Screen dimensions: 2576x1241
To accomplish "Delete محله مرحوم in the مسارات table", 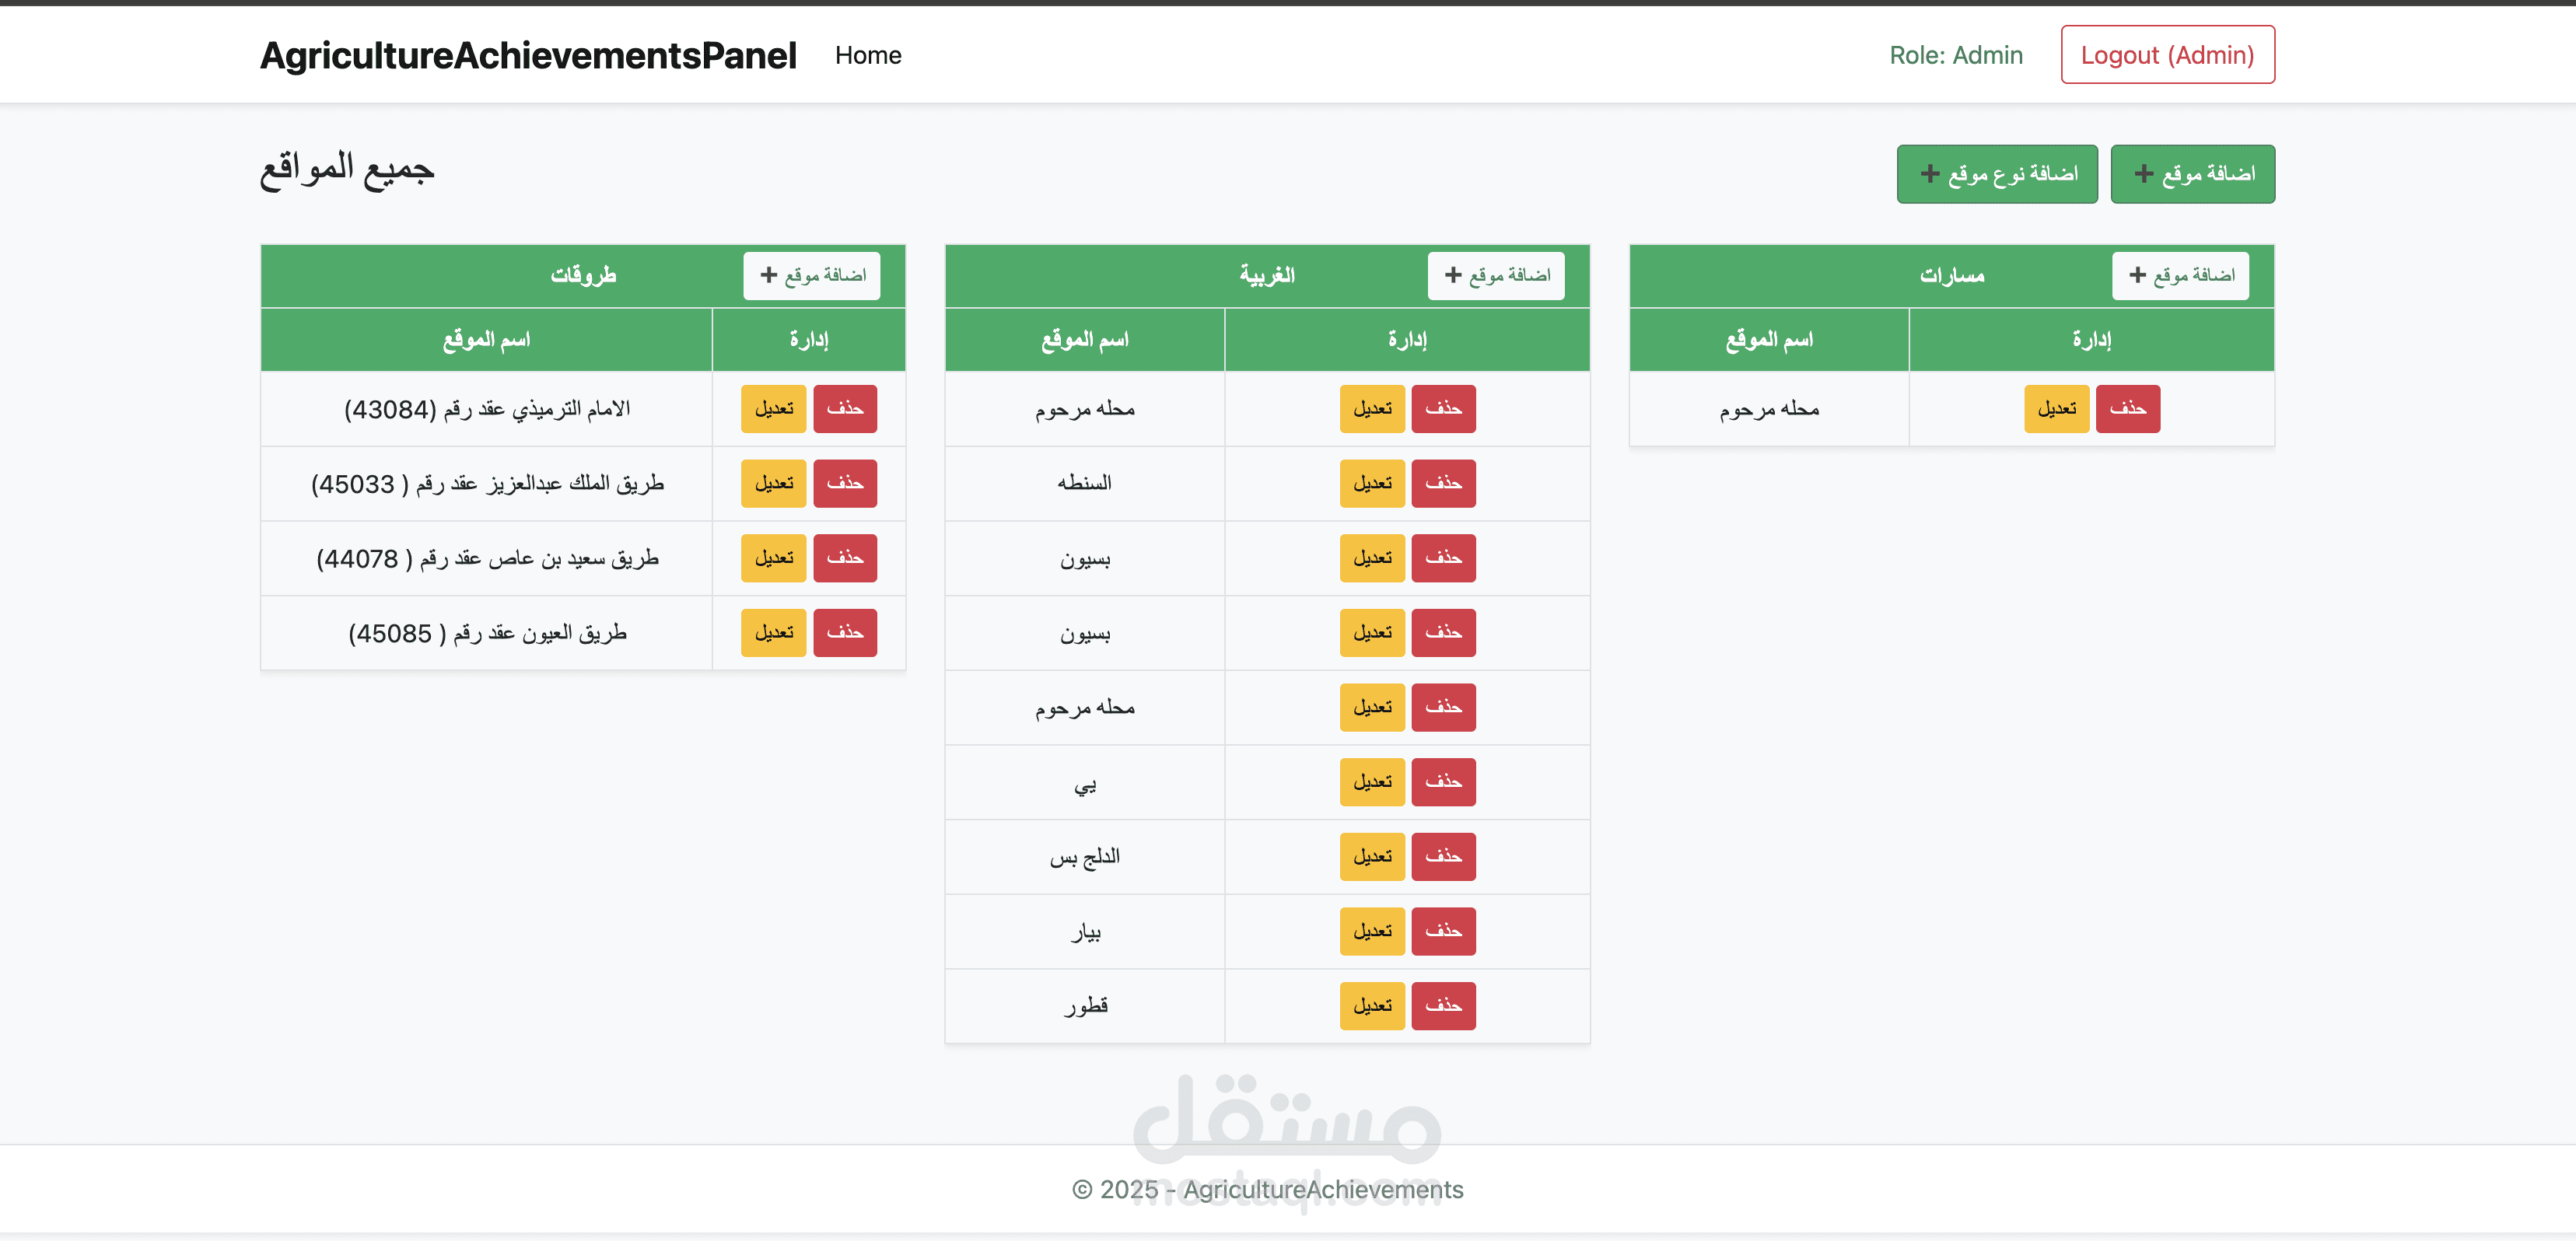I will coord(2127,408).
